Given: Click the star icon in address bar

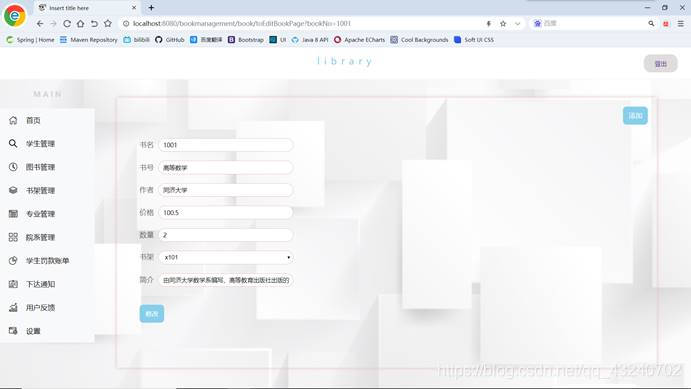Looking at the screenshot, I should pyautogui.click(x=503, y=23).
